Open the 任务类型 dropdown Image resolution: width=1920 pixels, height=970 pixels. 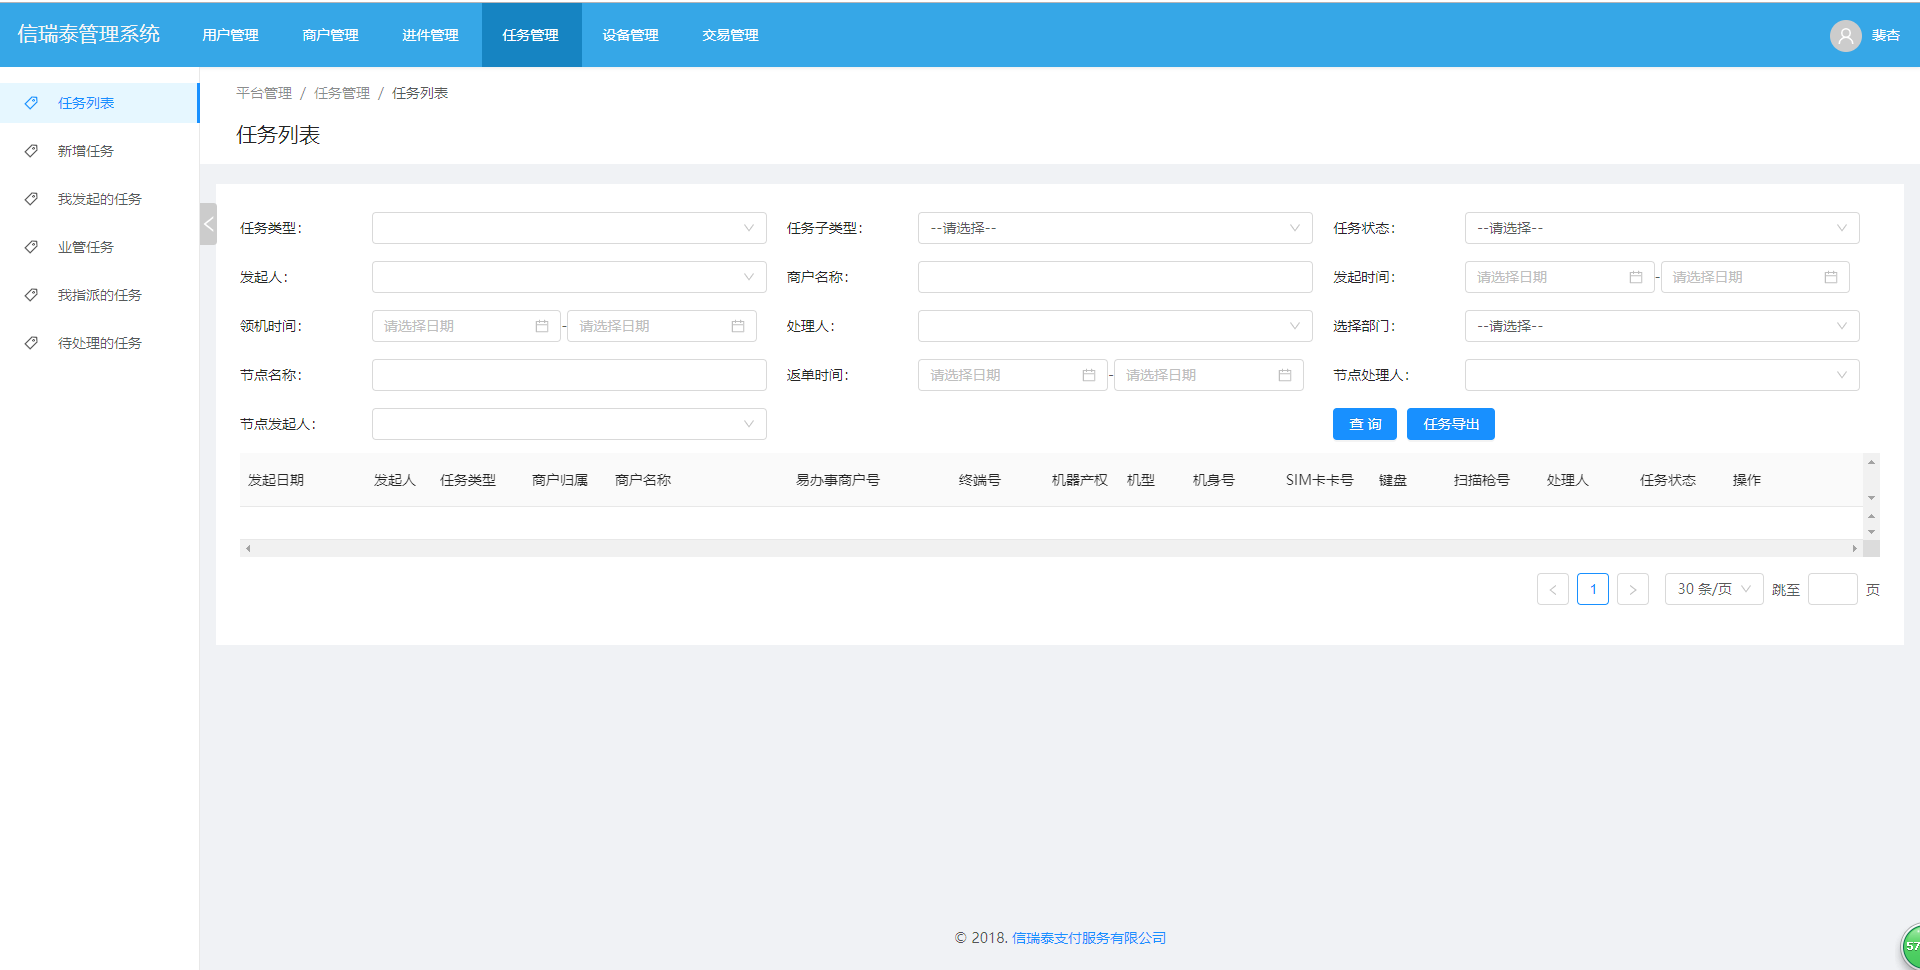568,228
